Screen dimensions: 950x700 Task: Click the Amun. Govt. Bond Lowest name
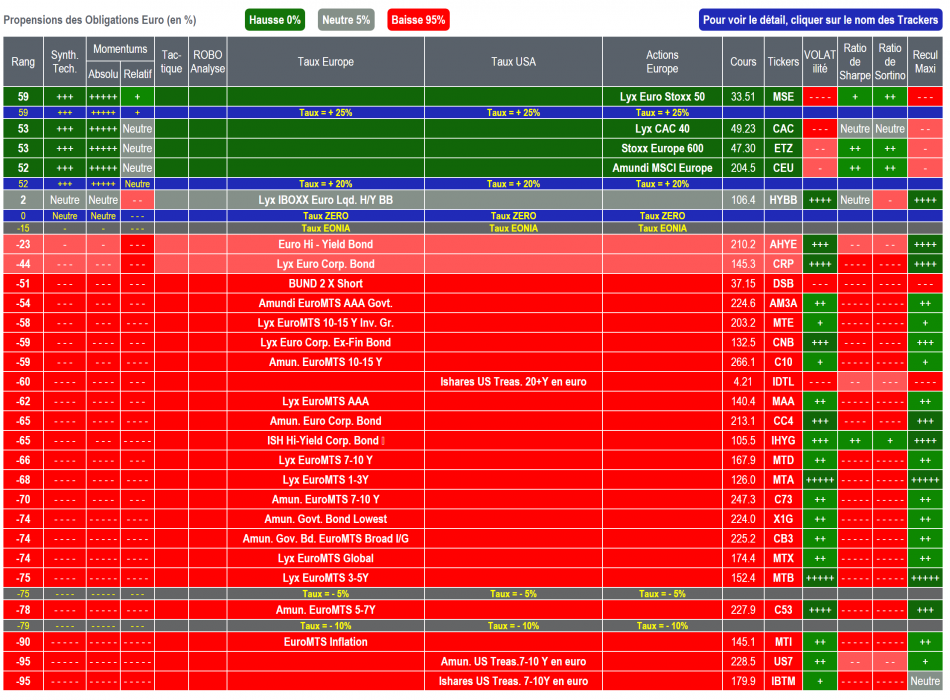click(x=326, y=519)
